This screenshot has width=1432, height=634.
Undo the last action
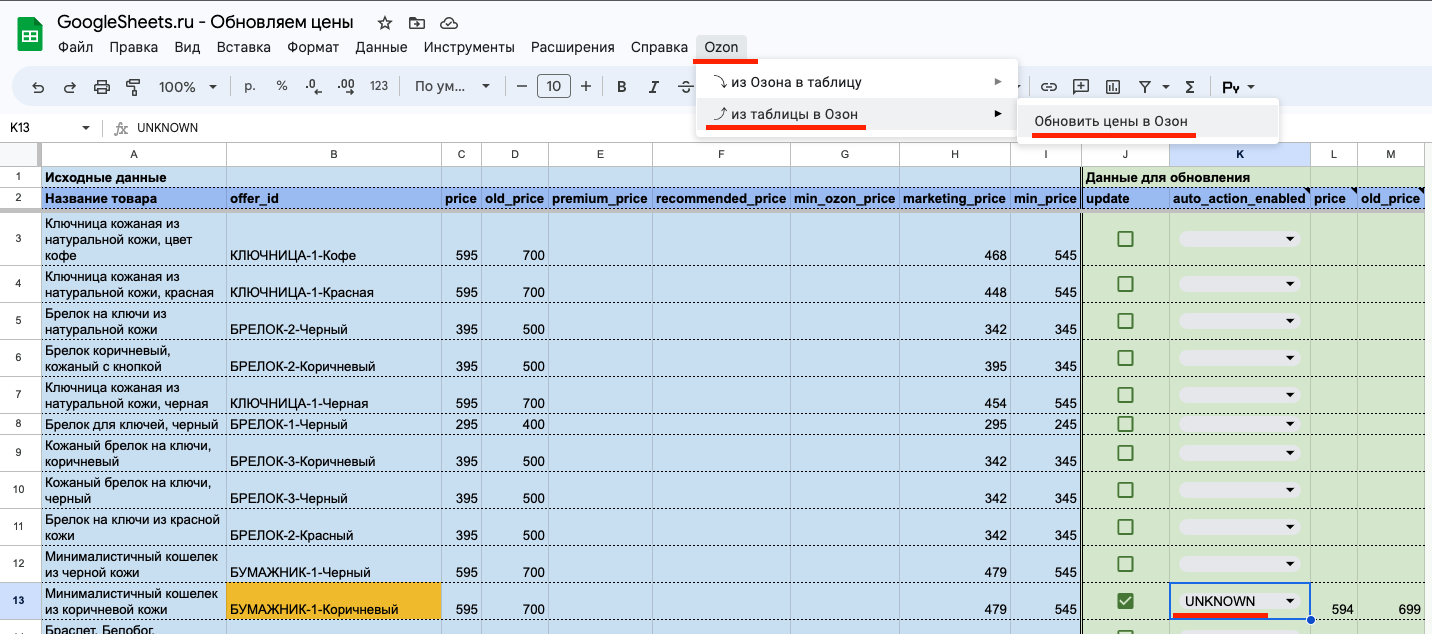click(x=38, y=87)
